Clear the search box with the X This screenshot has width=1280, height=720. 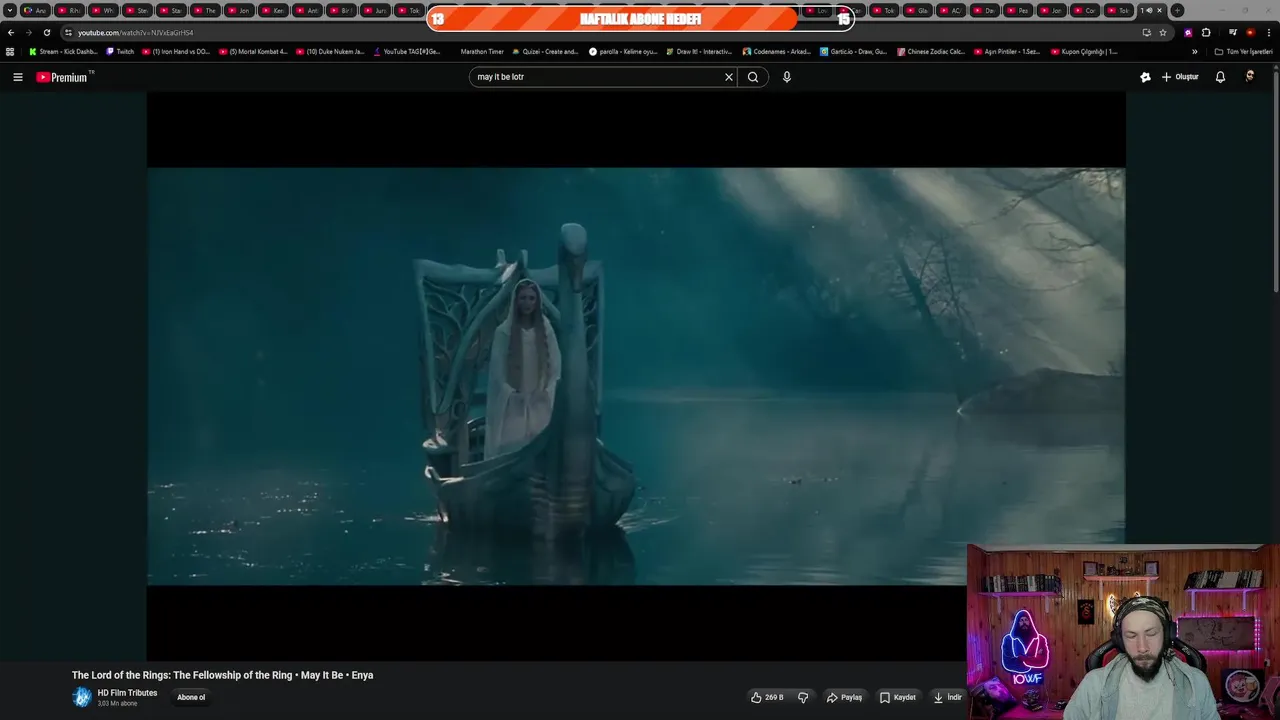click(729, 77)
